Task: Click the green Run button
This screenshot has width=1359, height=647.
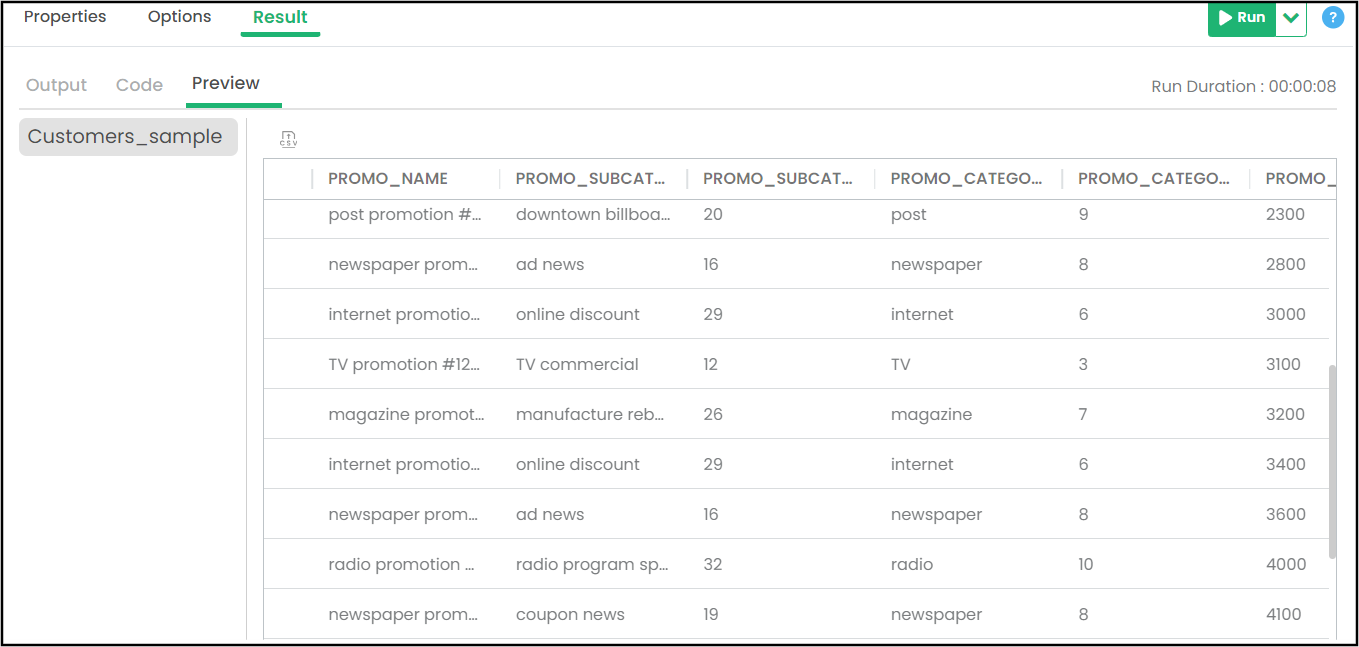Action: tap(1242, 18)
